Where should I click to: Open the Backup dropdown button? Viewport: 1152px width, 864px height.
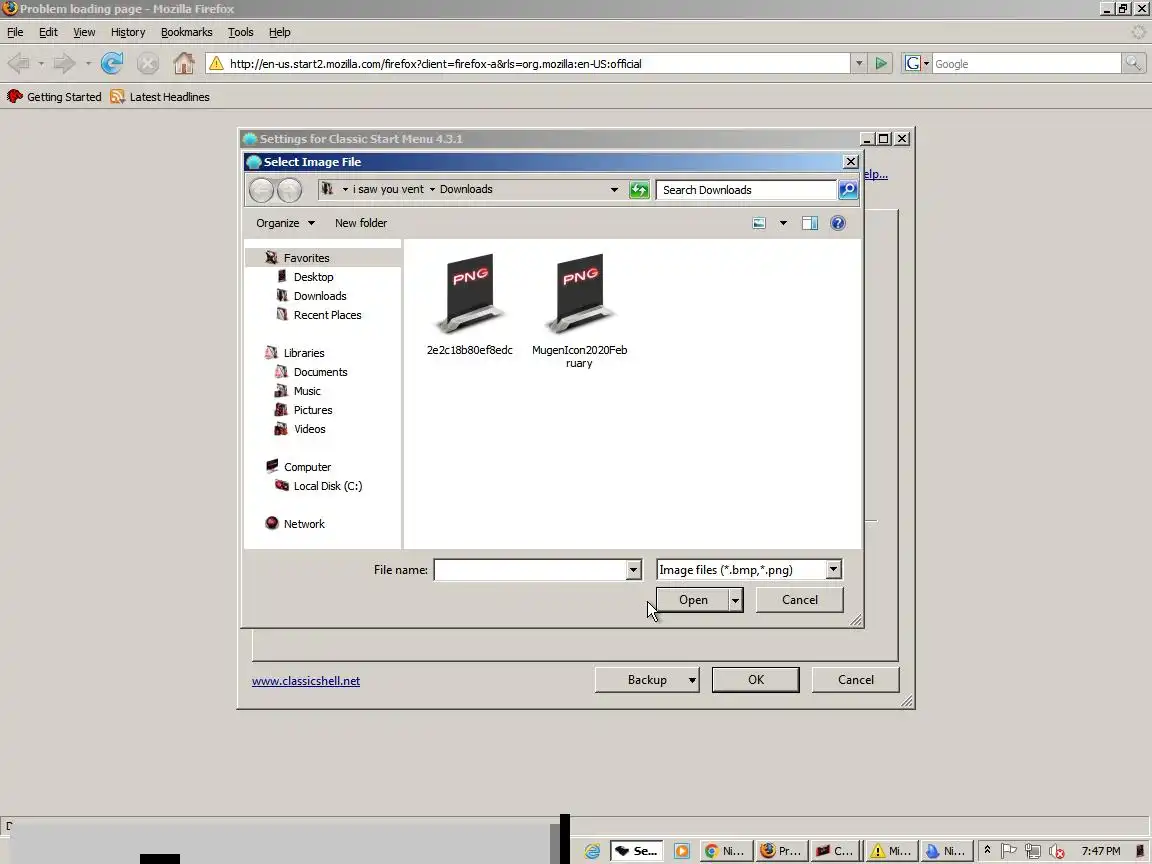pyautogui.click(x=647, y=680)
